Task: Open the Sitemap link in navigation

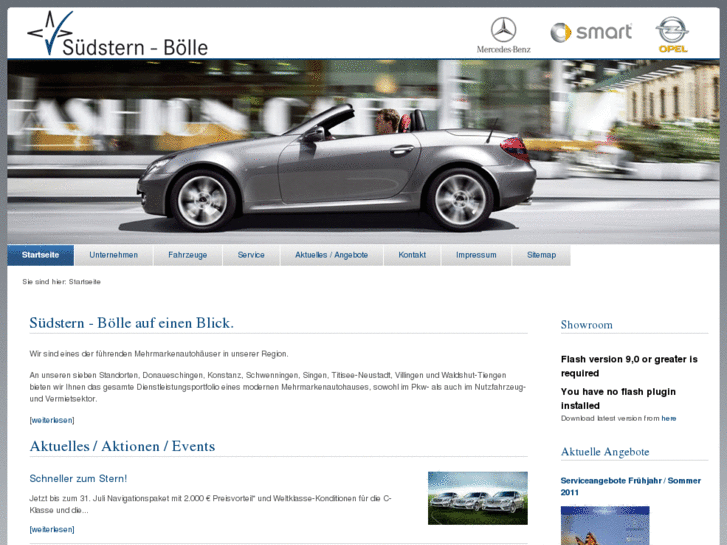Action: [x=541, y=255]
